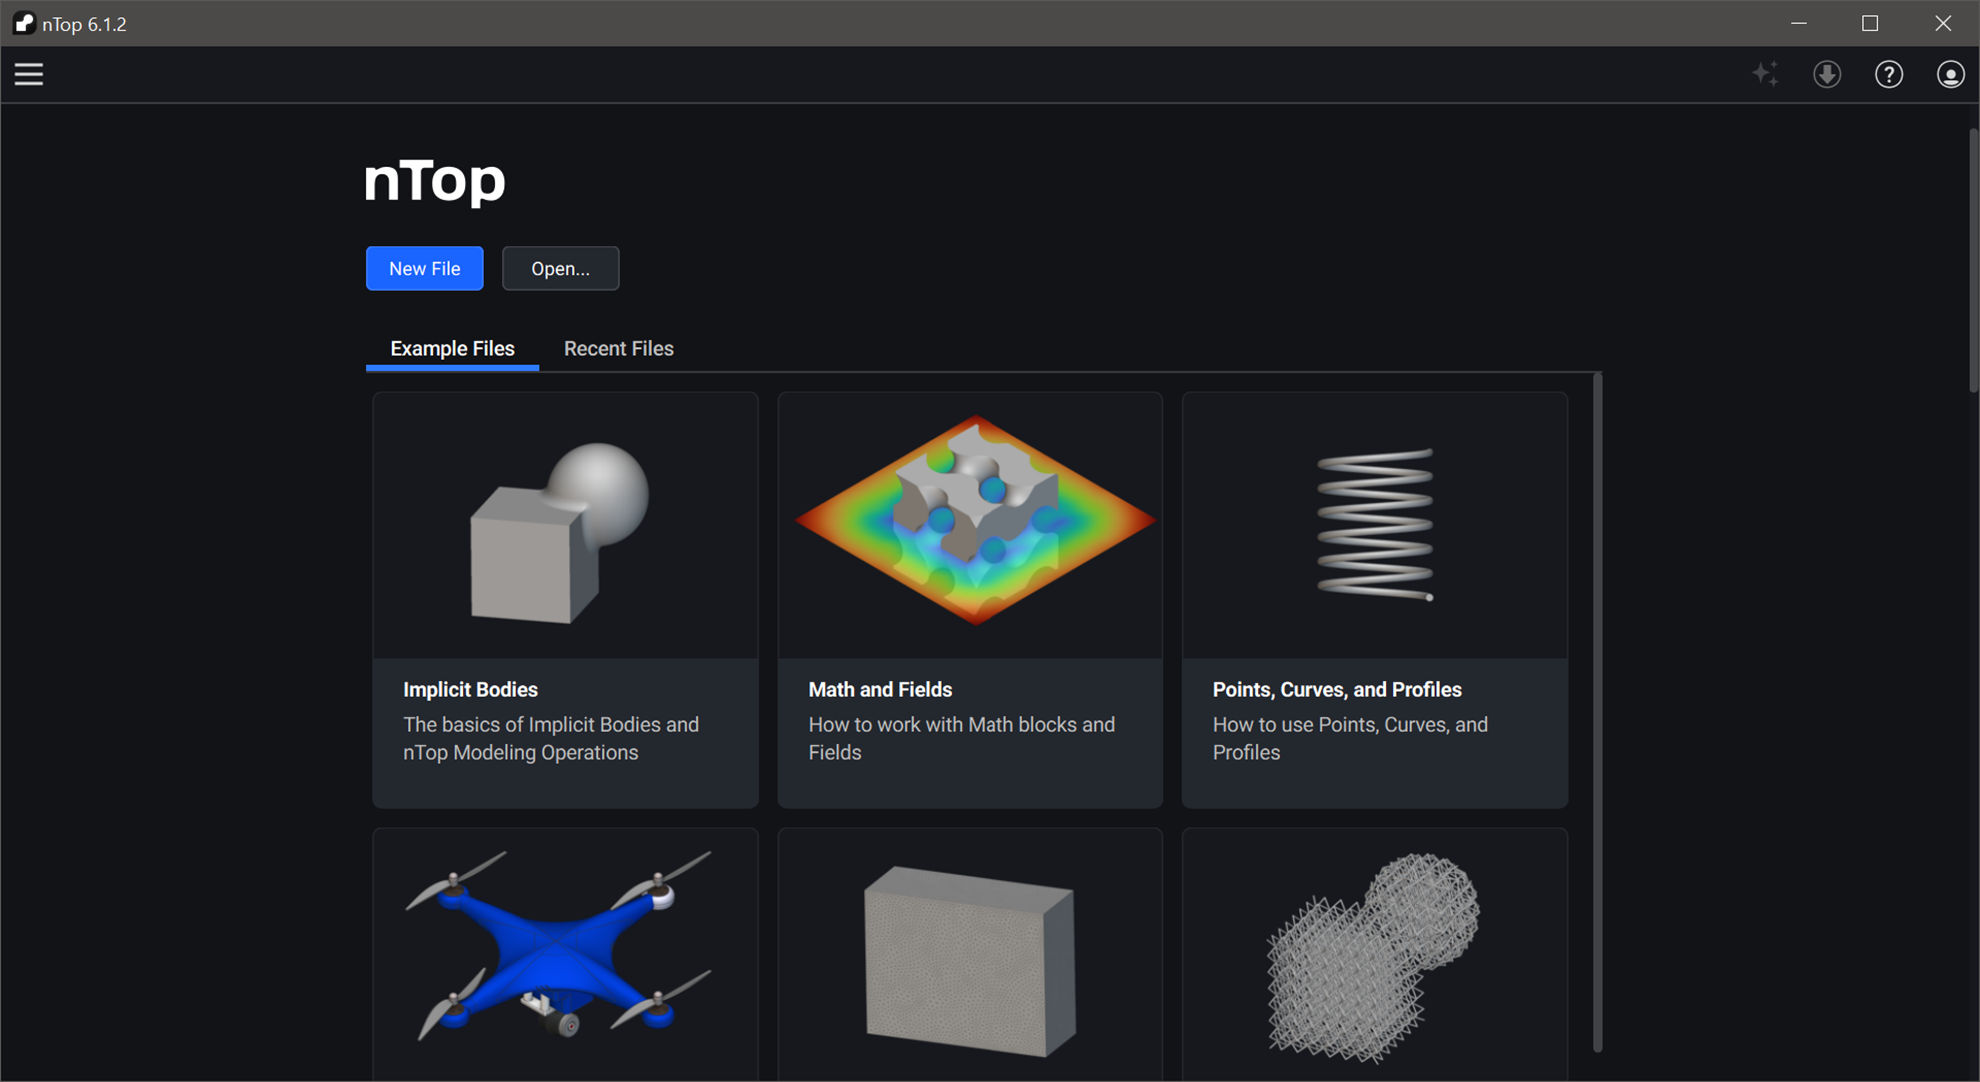
Task: Open the gray meshed block example thumbnail
Action: pyautogui.click(x=970, y=954)
